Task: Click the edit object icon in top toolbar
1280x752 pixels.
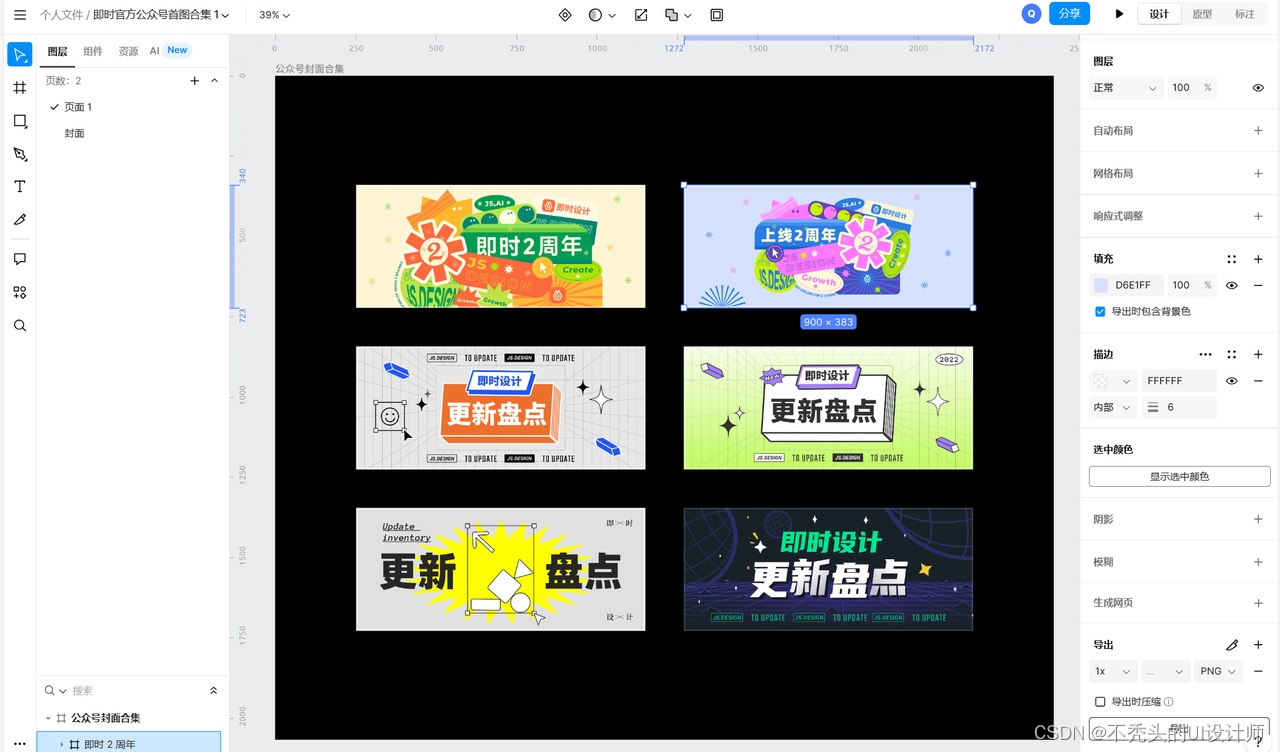Action: [x=641, y=15]
